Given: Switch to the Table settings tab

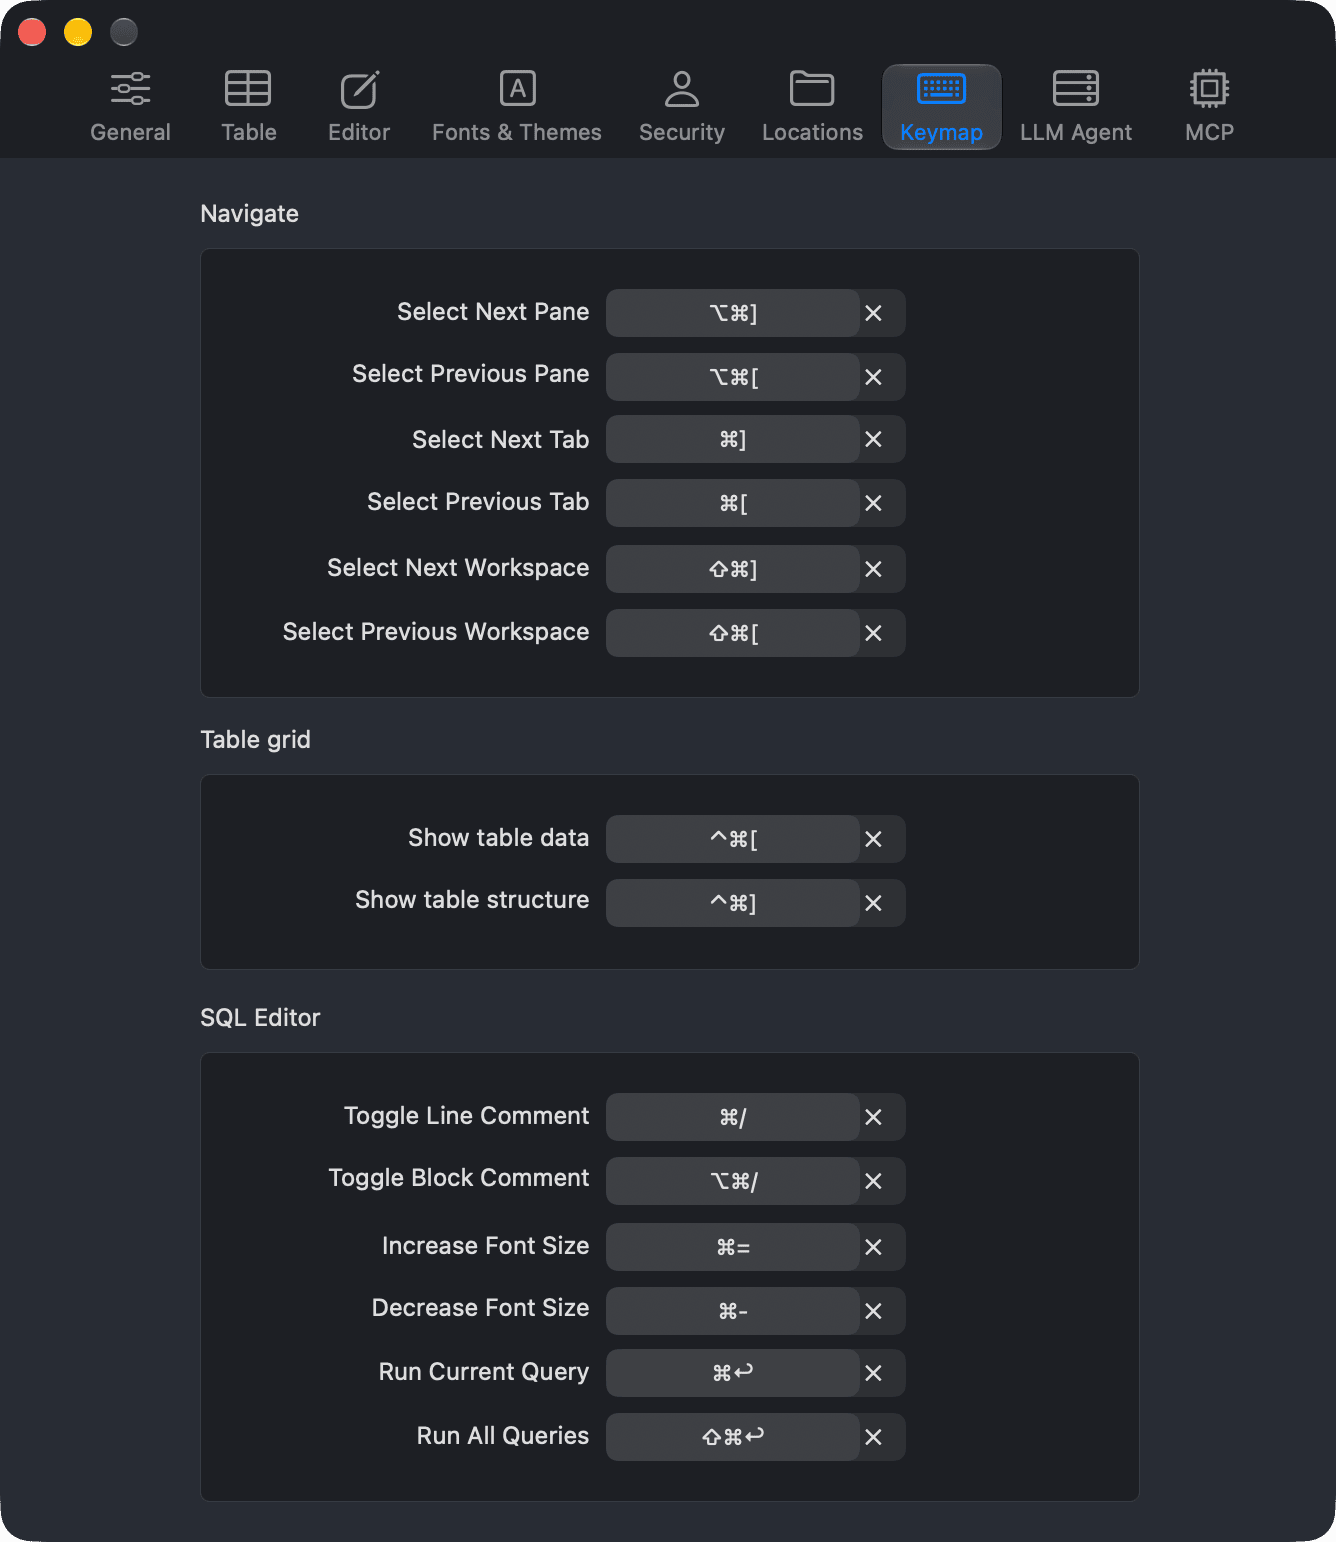Looking at the screenshot, I should click(x=248, y=107).
